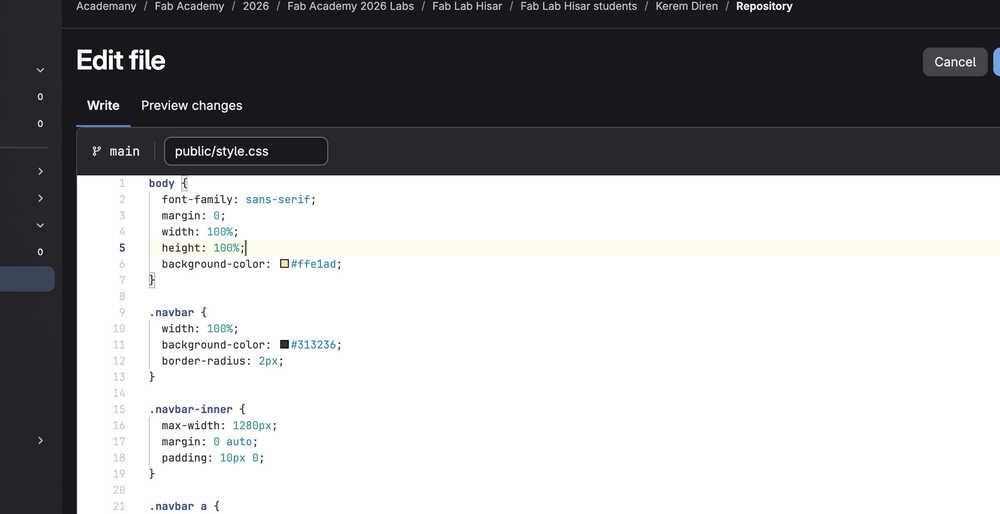1000x514 pixels.
Task: Go to the Fab Academy breadcrumb
Action: [x=189, y=6]
